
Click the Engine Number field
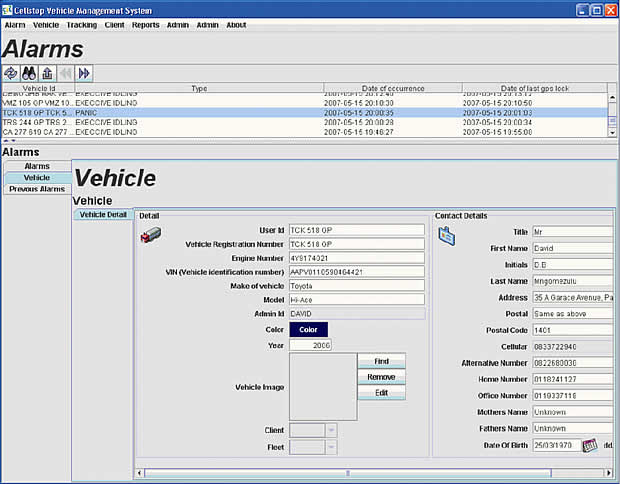357,258
